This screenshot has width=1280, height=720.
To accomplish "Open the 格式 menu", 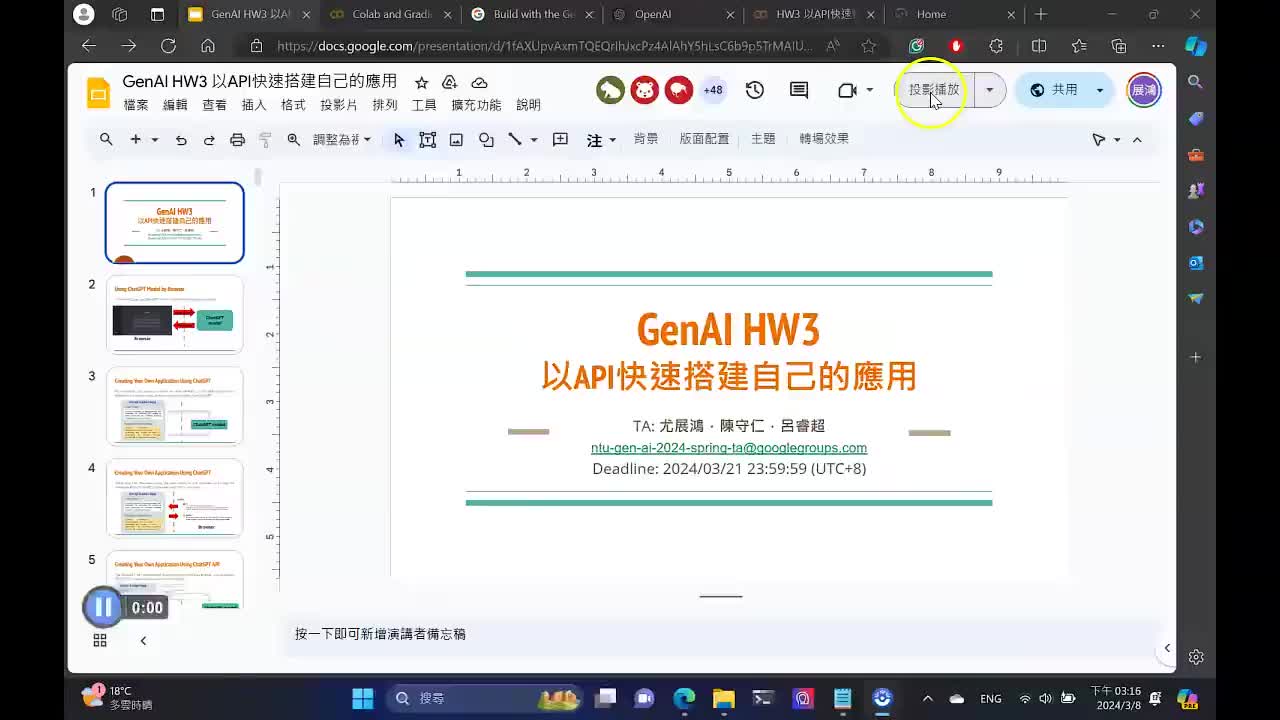I will (293, 105).
